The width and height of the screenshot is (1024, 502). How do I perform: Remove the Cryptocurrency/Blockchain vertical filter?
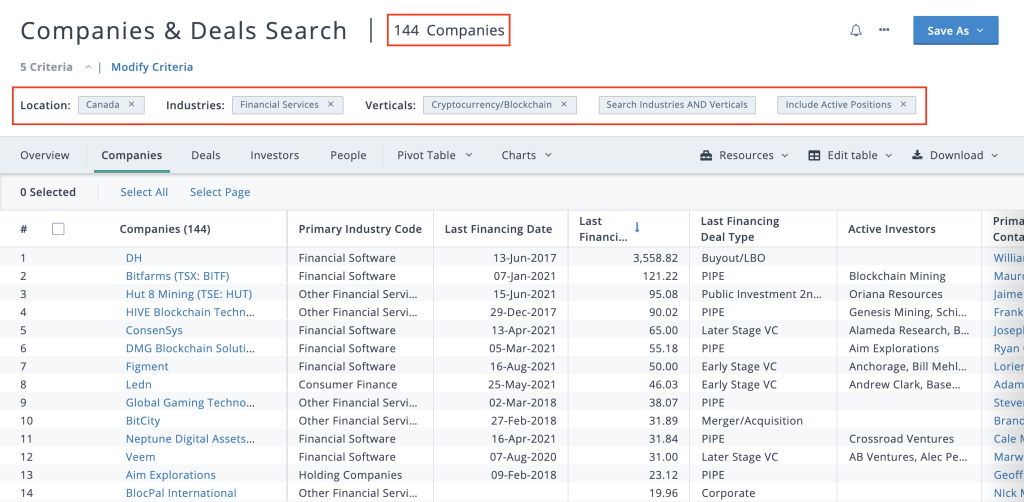tap(564, 104)
